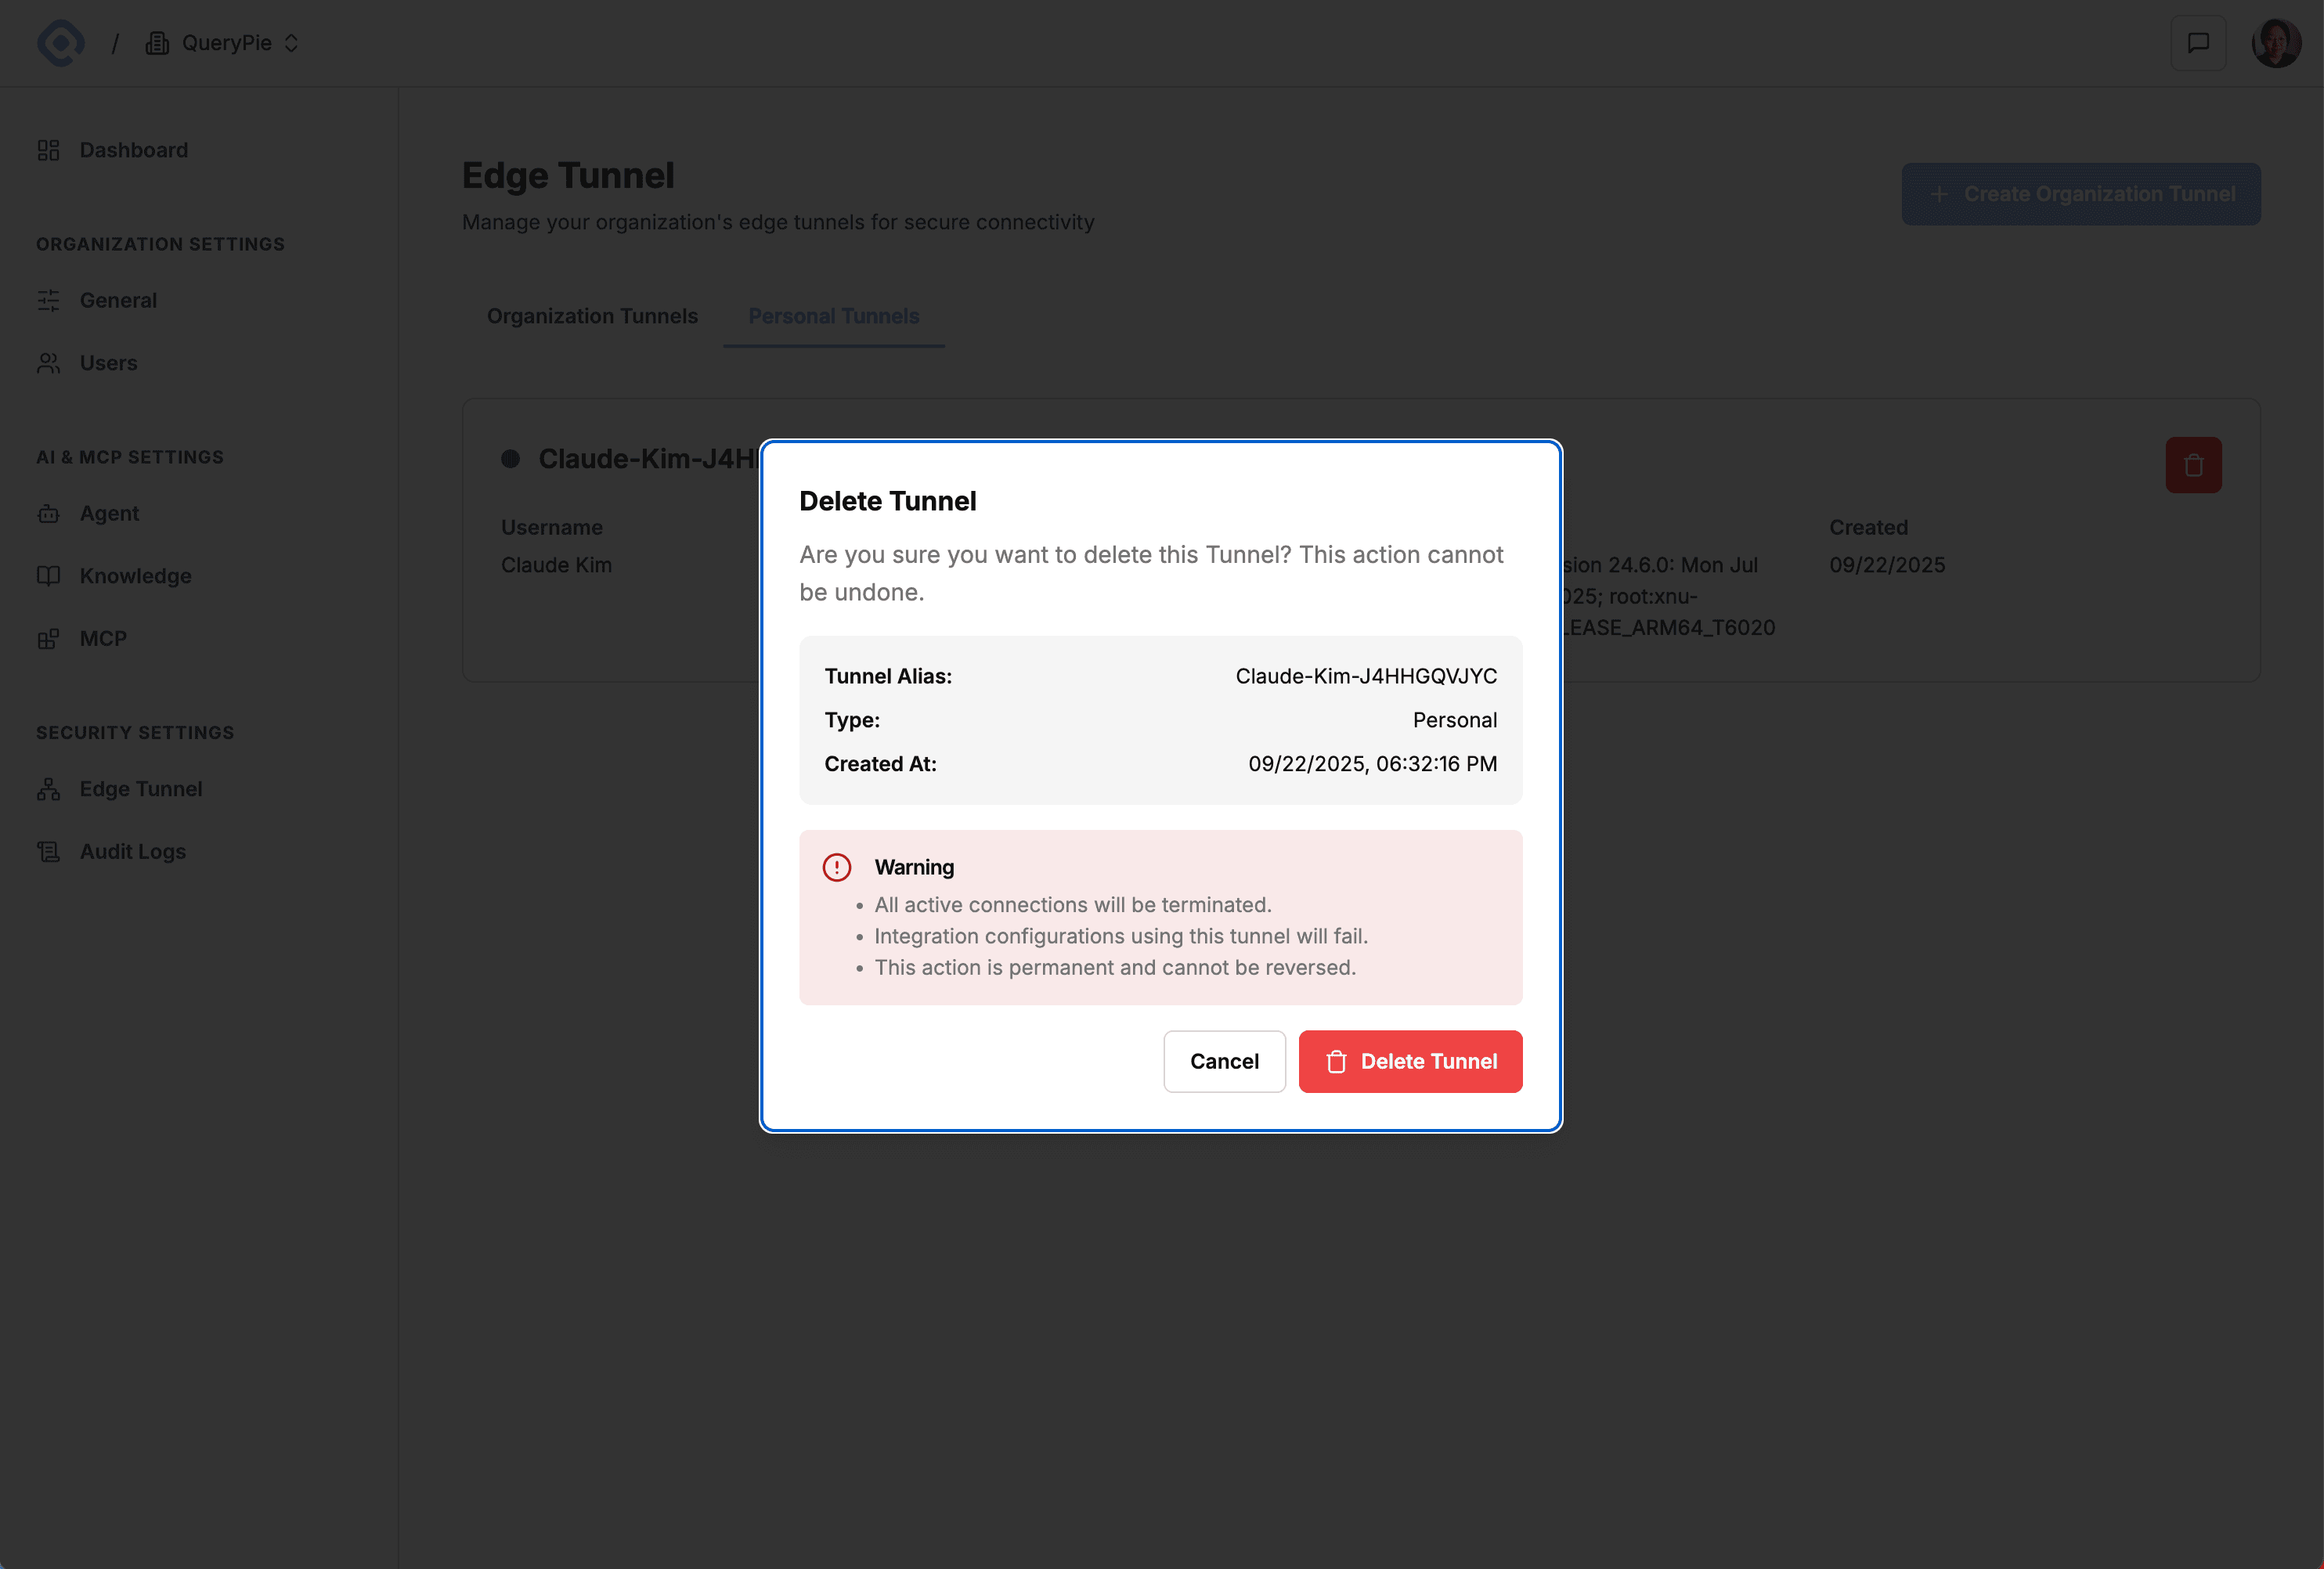Open Audit Logs in sidebar
This screenshot has height=1569, width=2324.
[x=132, y=851]
